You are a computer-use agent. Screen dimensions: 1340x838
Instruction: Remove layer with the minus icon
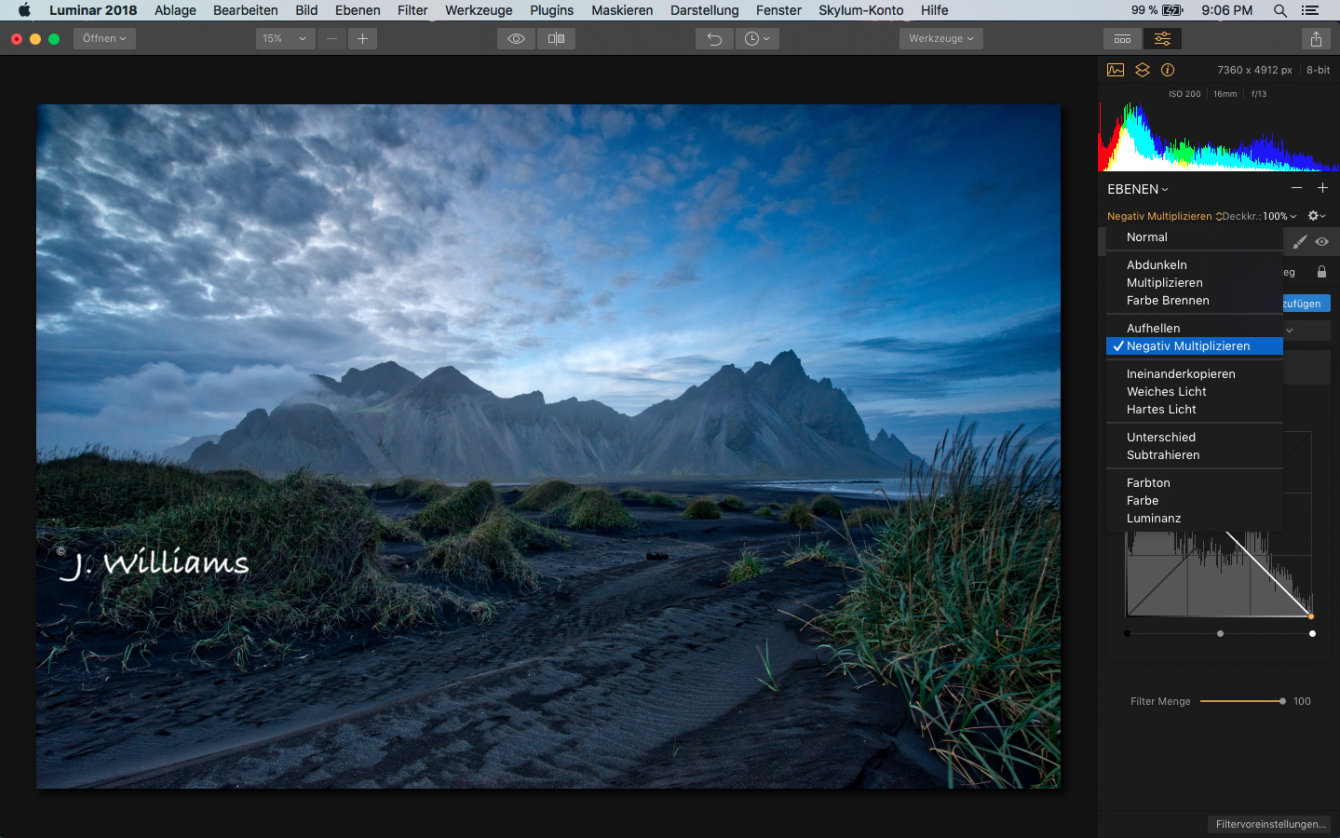tap(1297, 188)
